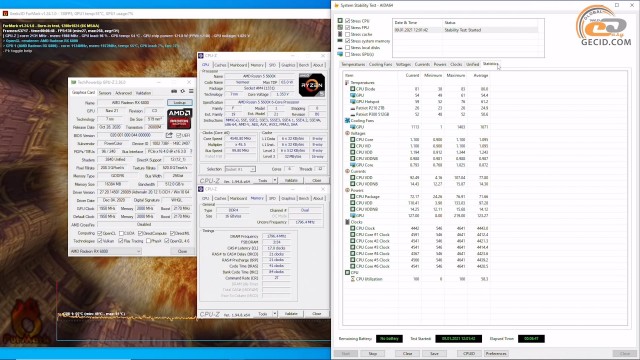
Task: Open Sensors tab in GPU-Z
Action: tap(105, 93)
